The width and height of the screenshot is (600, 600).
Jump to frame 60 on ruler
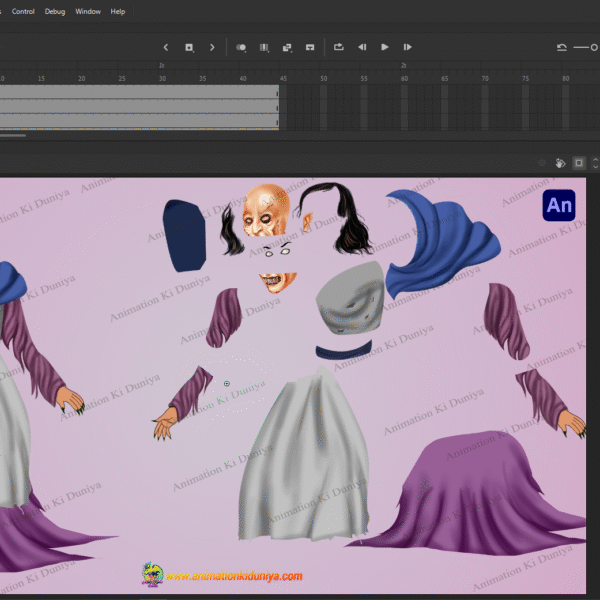pyautogui.click(x=404, y=78)
